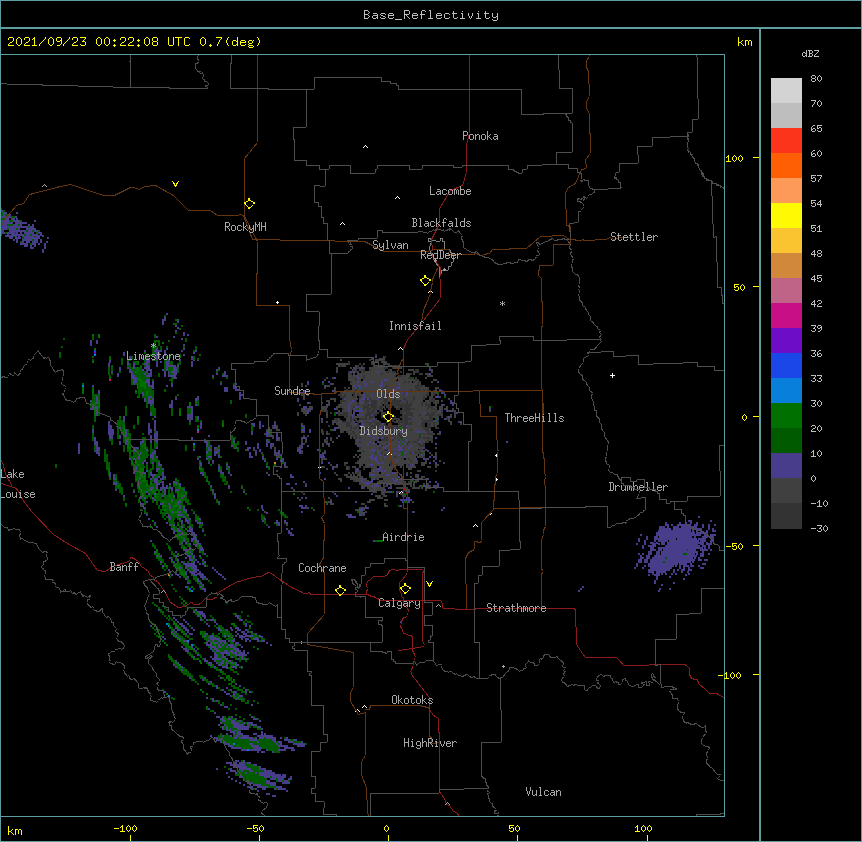Screen dimensions: 862x842
Task: Click the dBZ legend heading
Action: (810, 53)
